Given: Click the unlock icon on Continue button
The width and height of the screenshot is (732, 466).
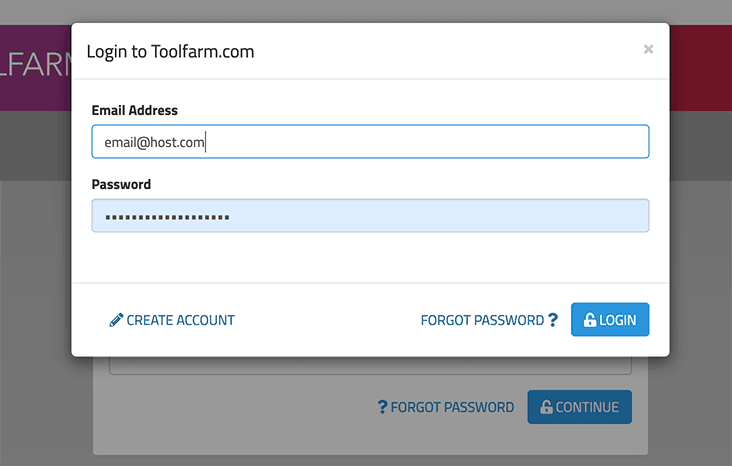Looking at the screenshot, I should (x=546, y=407).
